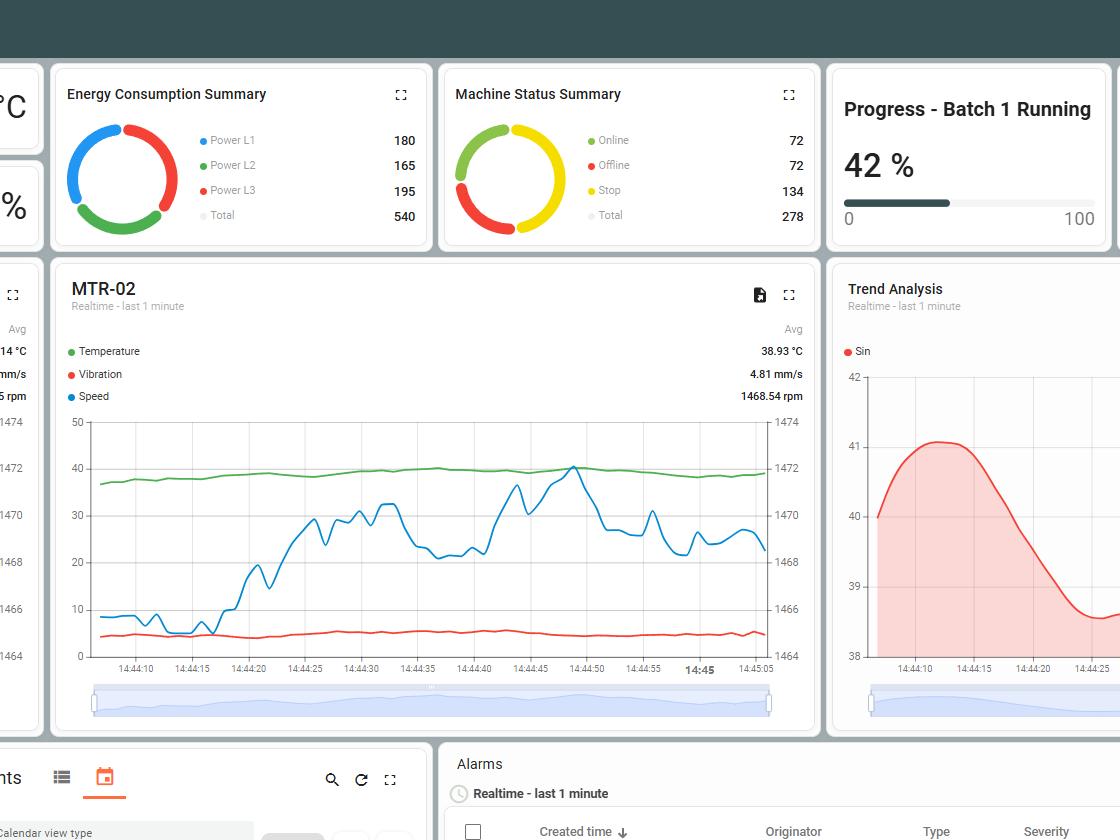Open the Realtime time window for MTR-02

[x=128, y=306]
